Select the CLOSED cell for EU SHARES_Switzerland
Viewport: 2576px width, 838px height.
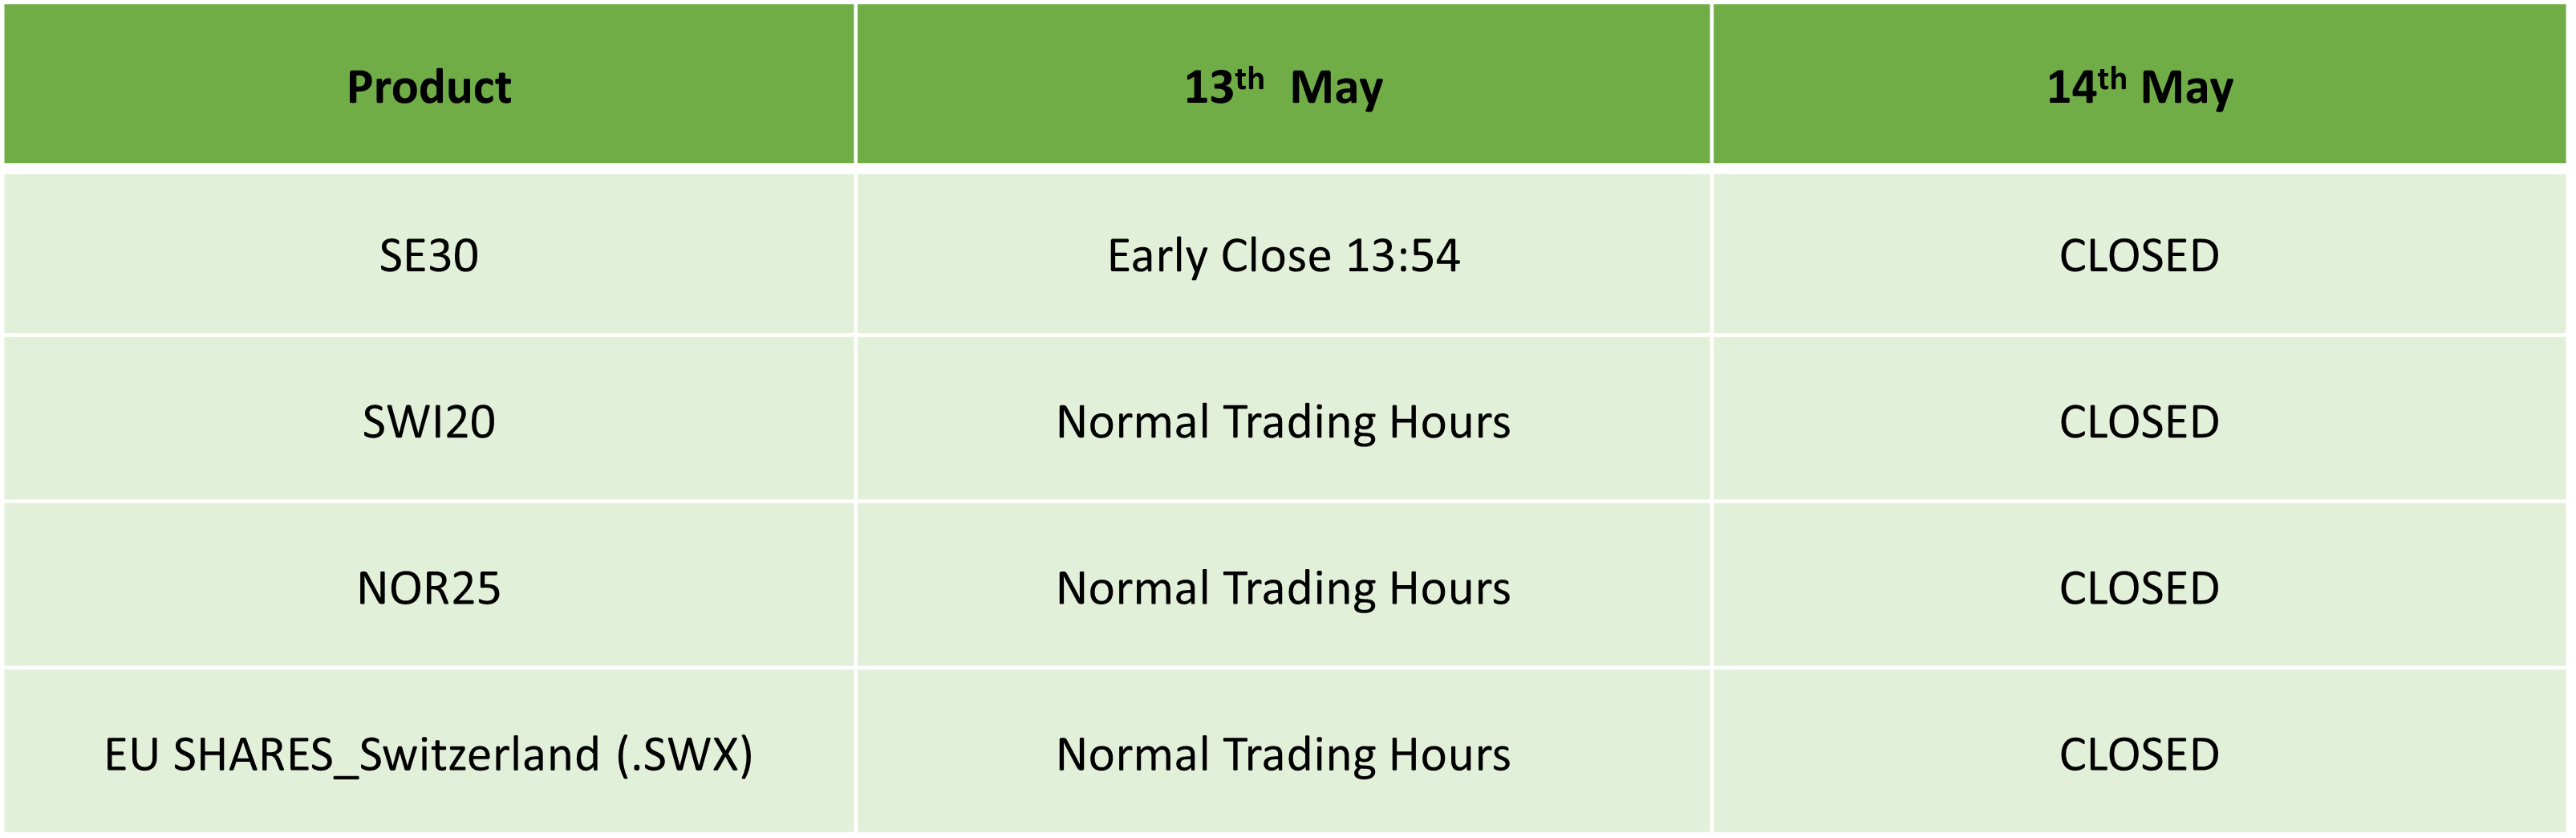[2139, 754]
